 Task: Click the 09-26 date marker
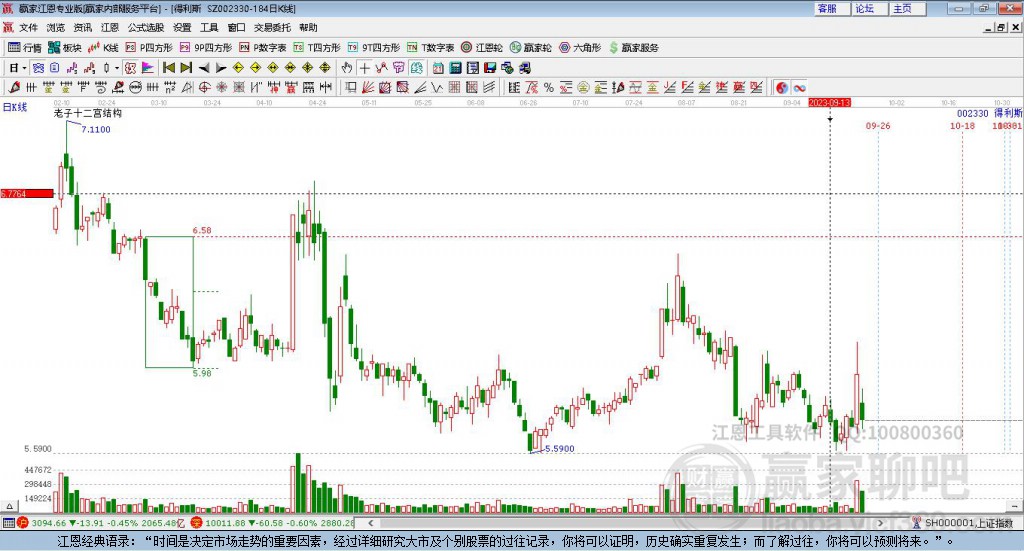pos(878,125)
